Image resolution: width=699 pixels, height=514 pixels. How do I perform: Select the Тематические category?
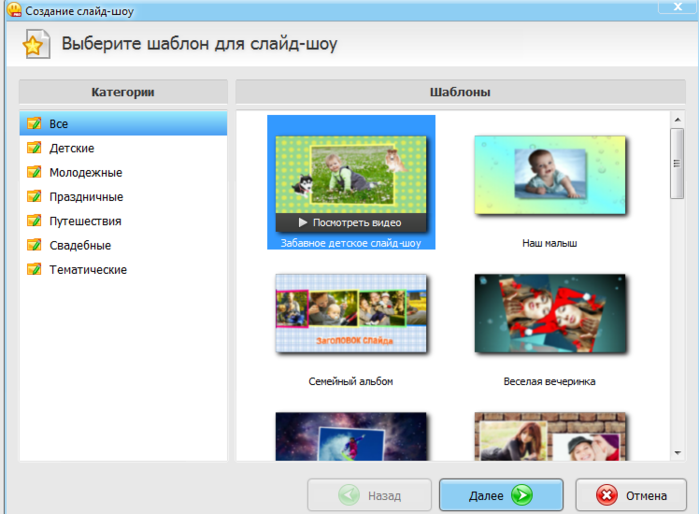[123, 270]
